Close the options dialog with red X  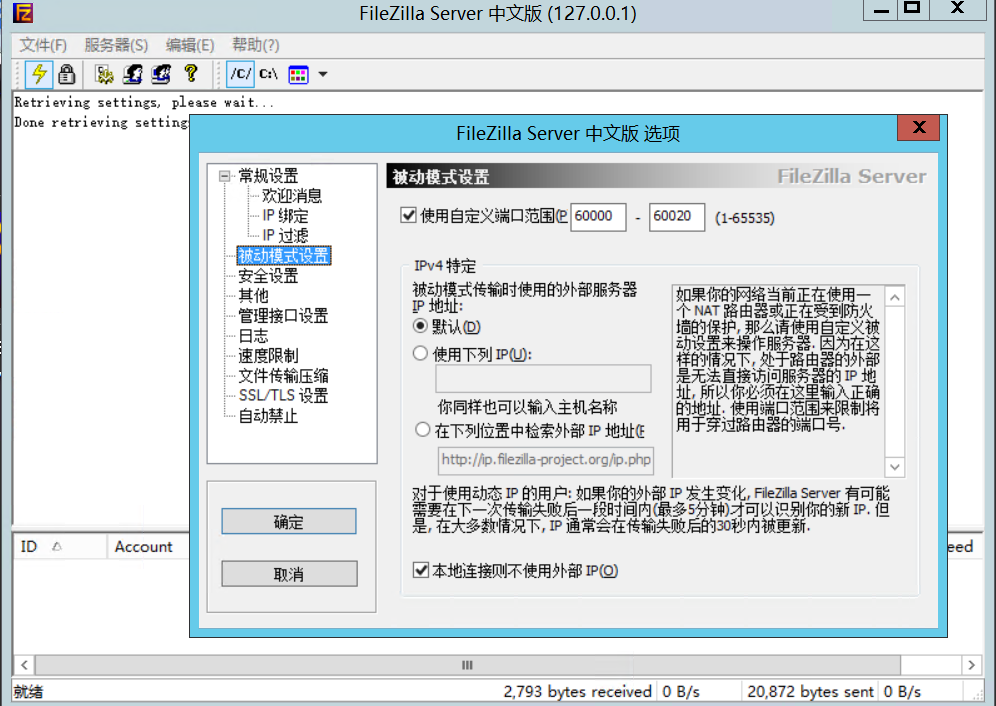(x=918, y=128)
